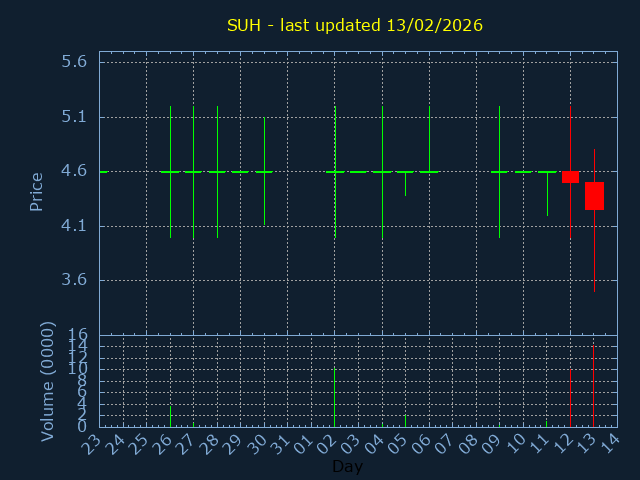
Task: Select the tall green volume bar on day 02
Action: (334, 397)
